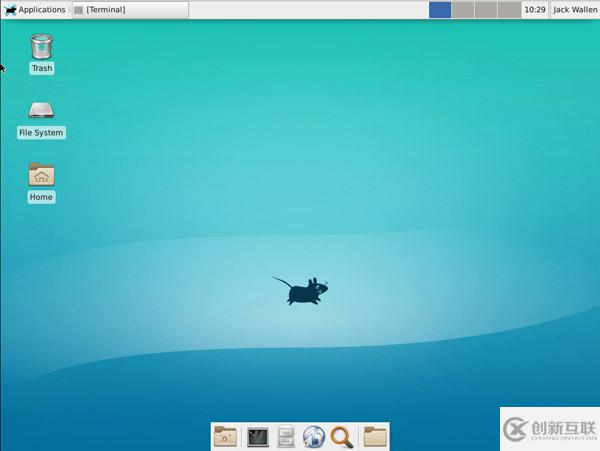Open the Trash desktop icon
Screen dimensions: 600x451
(41, 47)
